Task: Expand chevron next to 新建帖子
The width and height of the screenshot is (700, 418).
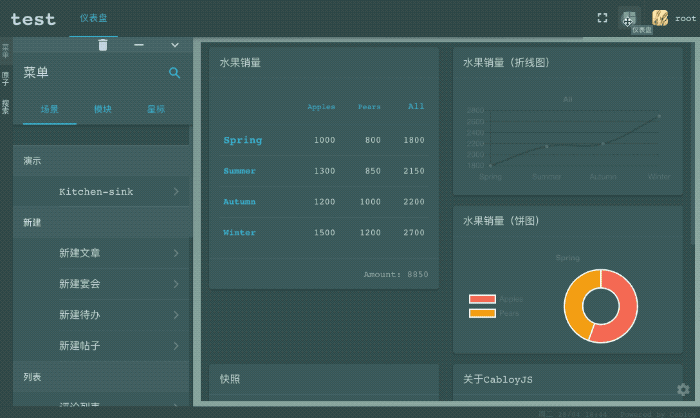Action: click(176, 346)
